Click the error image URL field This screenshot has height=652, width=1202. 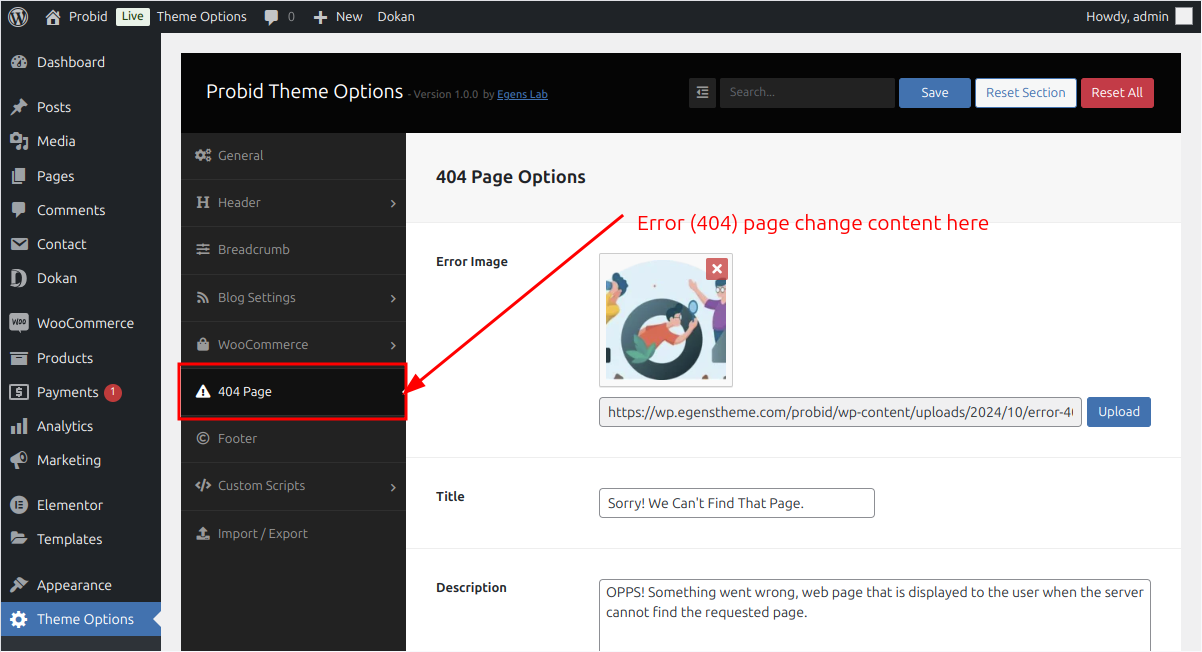coord(840,412)
